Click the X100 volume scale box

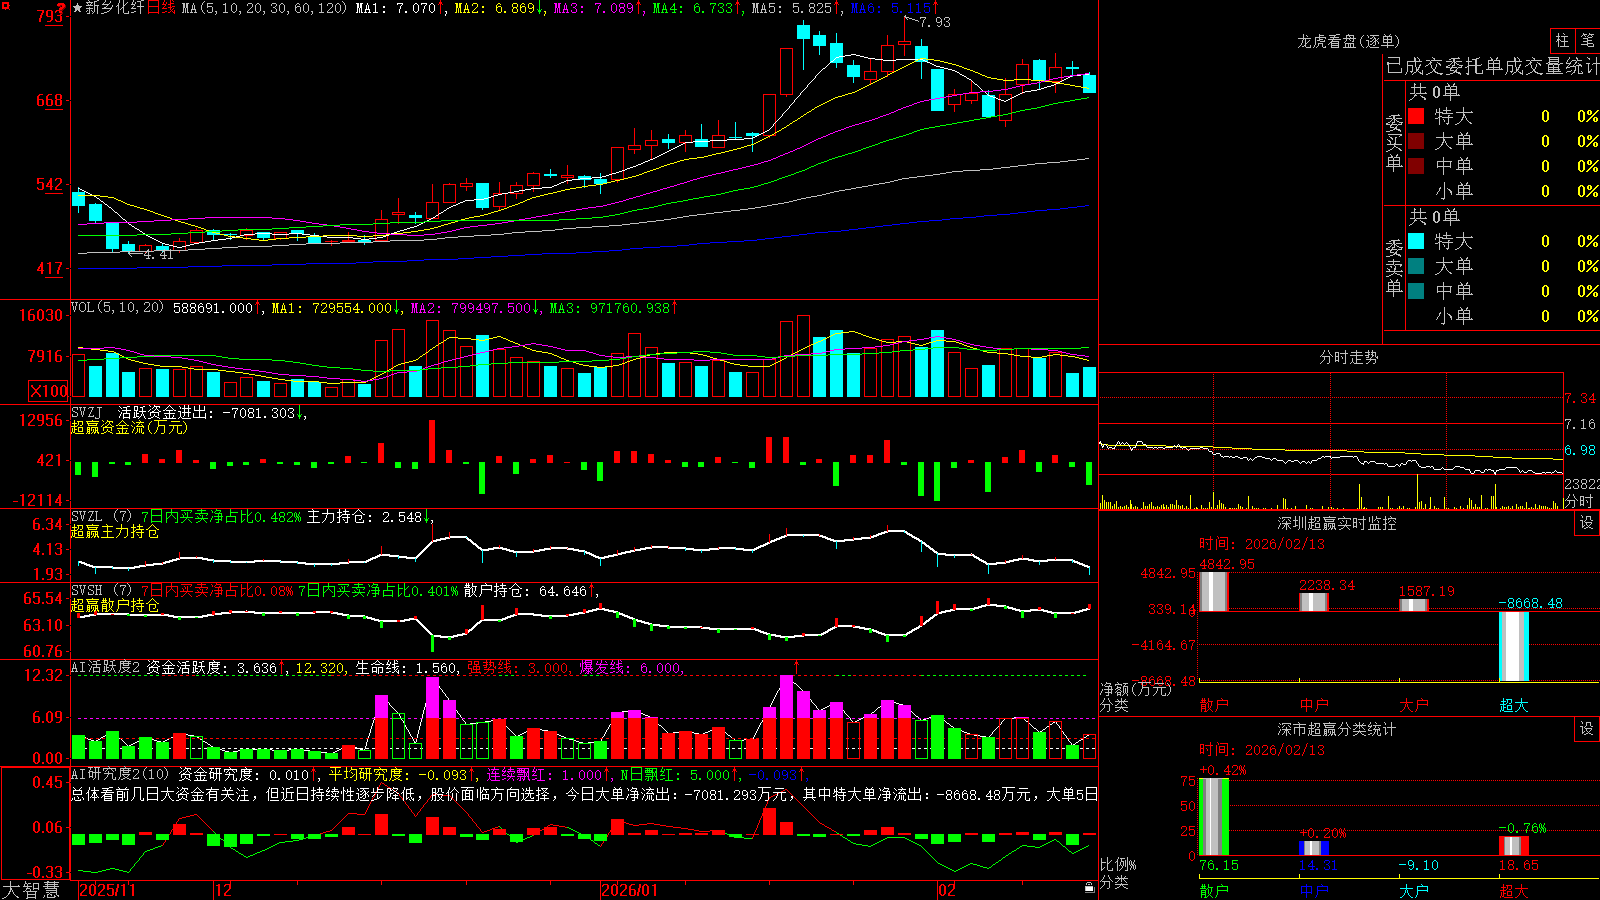[49, 391]
